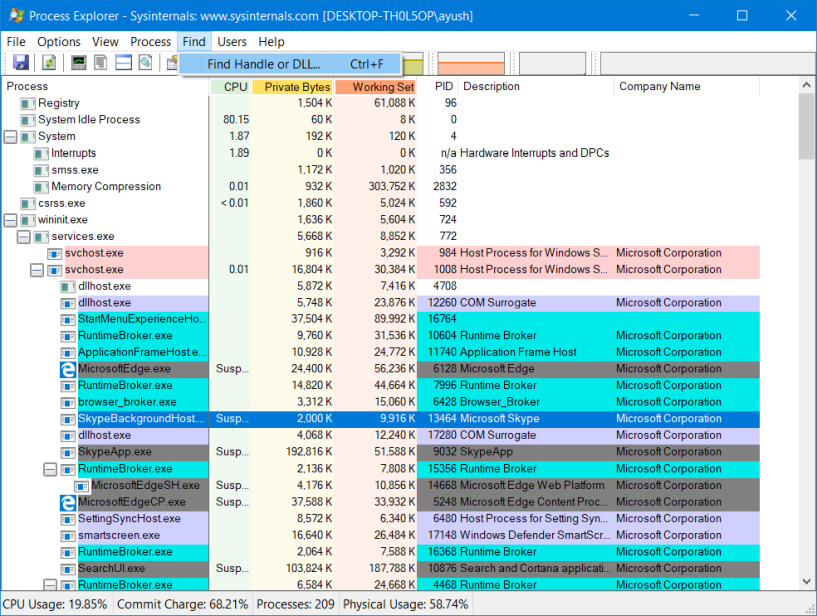Toggle the Show Lower Pane toolbar icon
The height and width of the screenshot is (616, 817).
[x=123, y=63]
